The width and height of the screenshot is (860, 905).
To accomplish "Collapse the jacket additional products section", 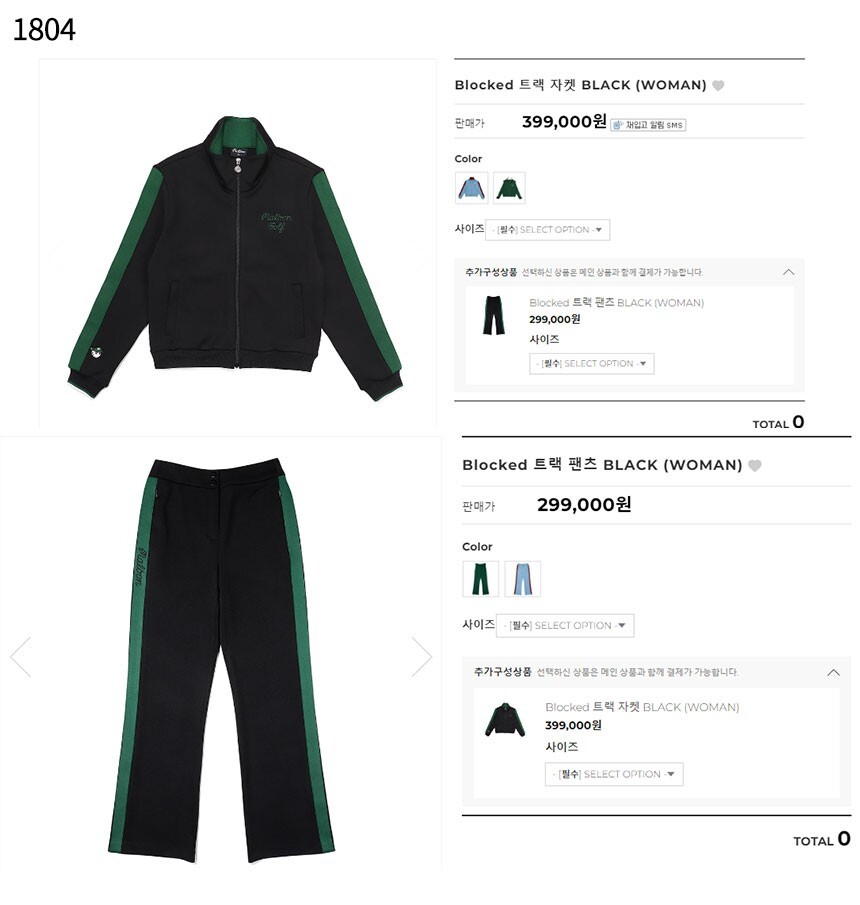I will [x=788, y=272].
